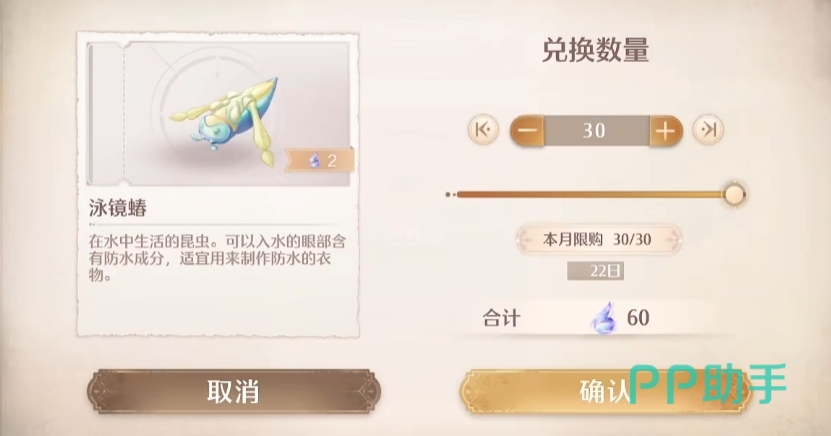Click the PP助手 watermark logo
831x436 pixels.
(708, 385)
